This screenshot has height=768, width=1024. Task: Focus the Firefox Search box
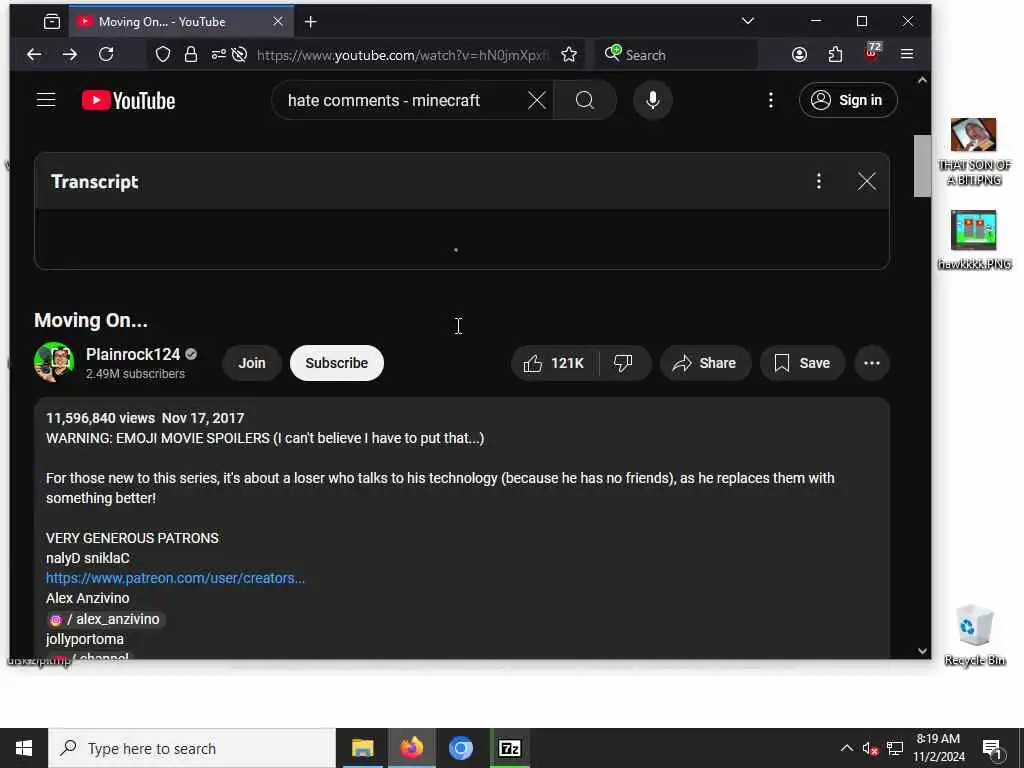pos(677,55)
